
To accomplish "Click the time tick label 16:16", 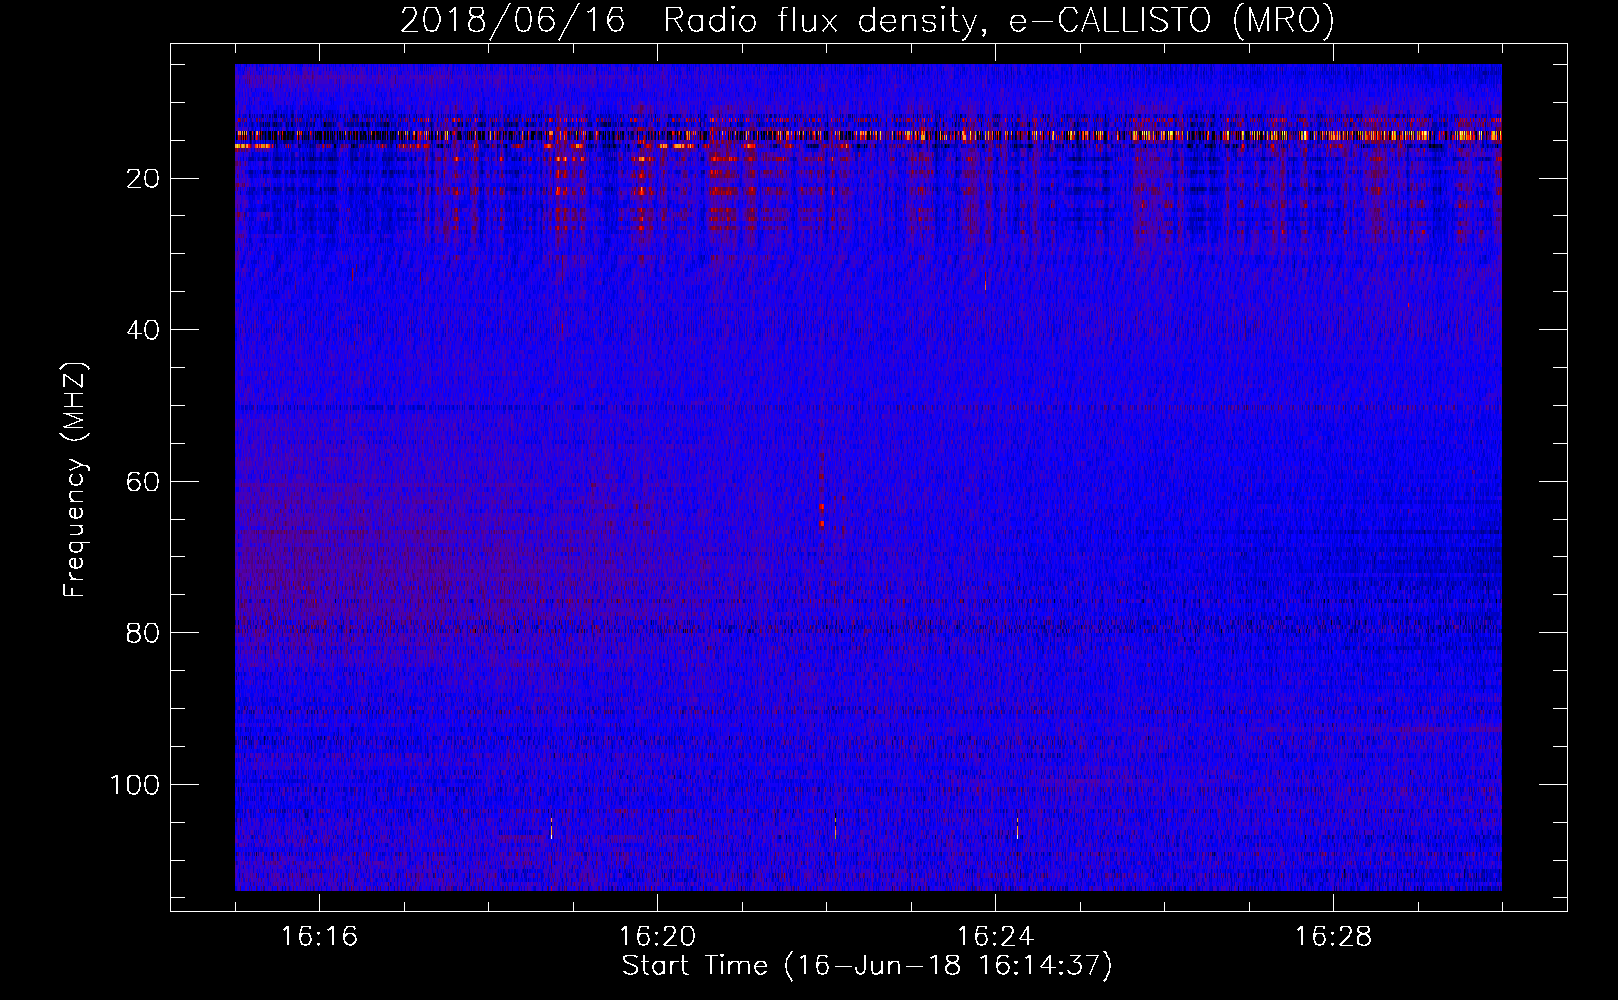I will point(319,936).
